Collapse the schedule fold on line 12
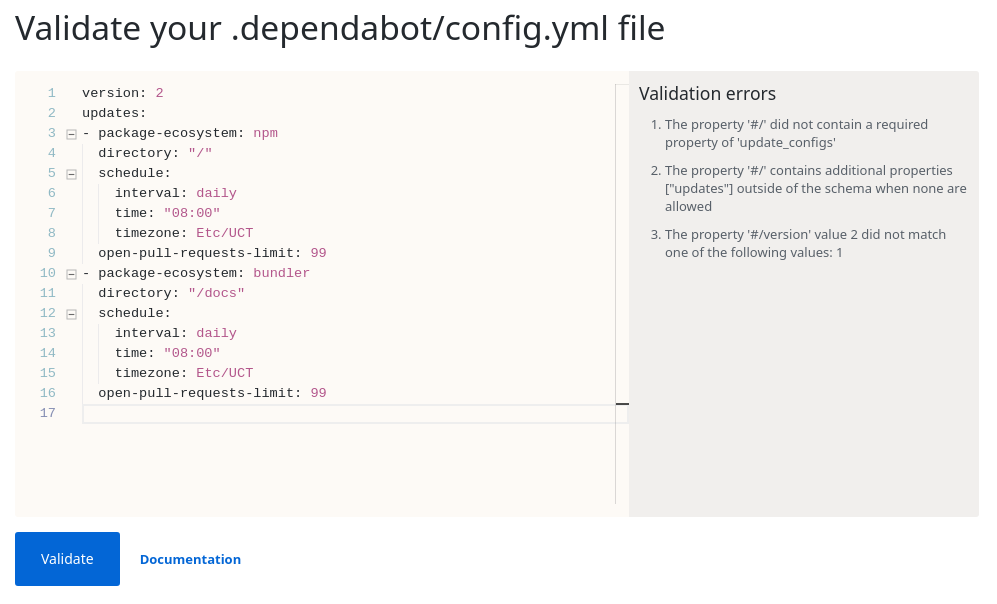The width and height of the screenshot is (997, 604). 71,314
